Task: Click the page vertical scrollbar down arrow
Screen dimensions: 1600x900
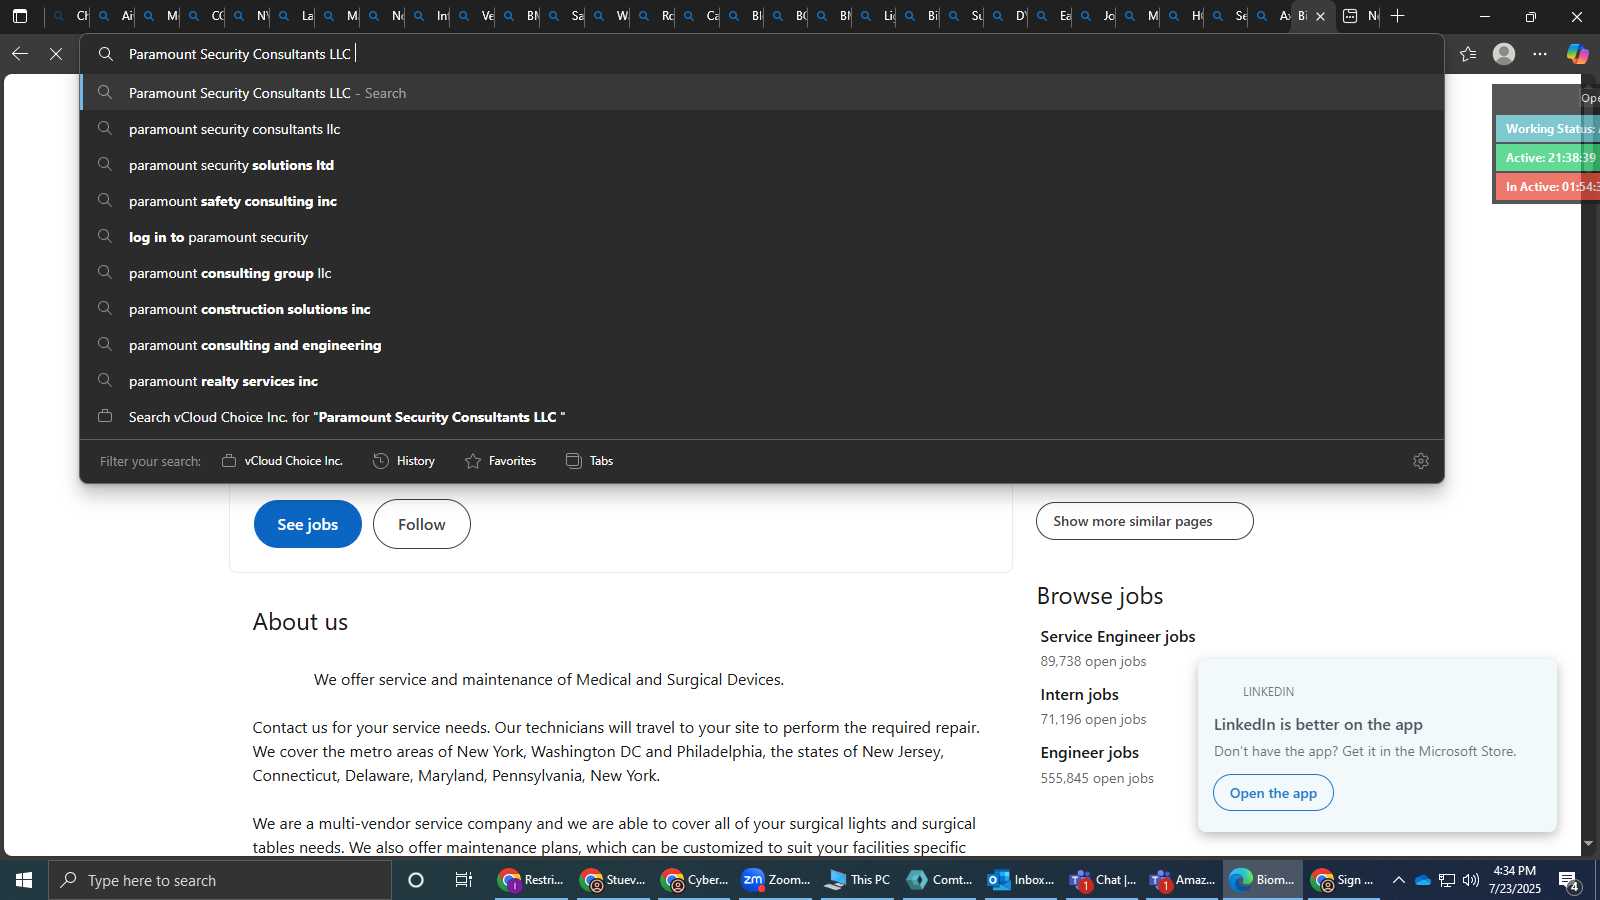Action: coord(1588,844)
